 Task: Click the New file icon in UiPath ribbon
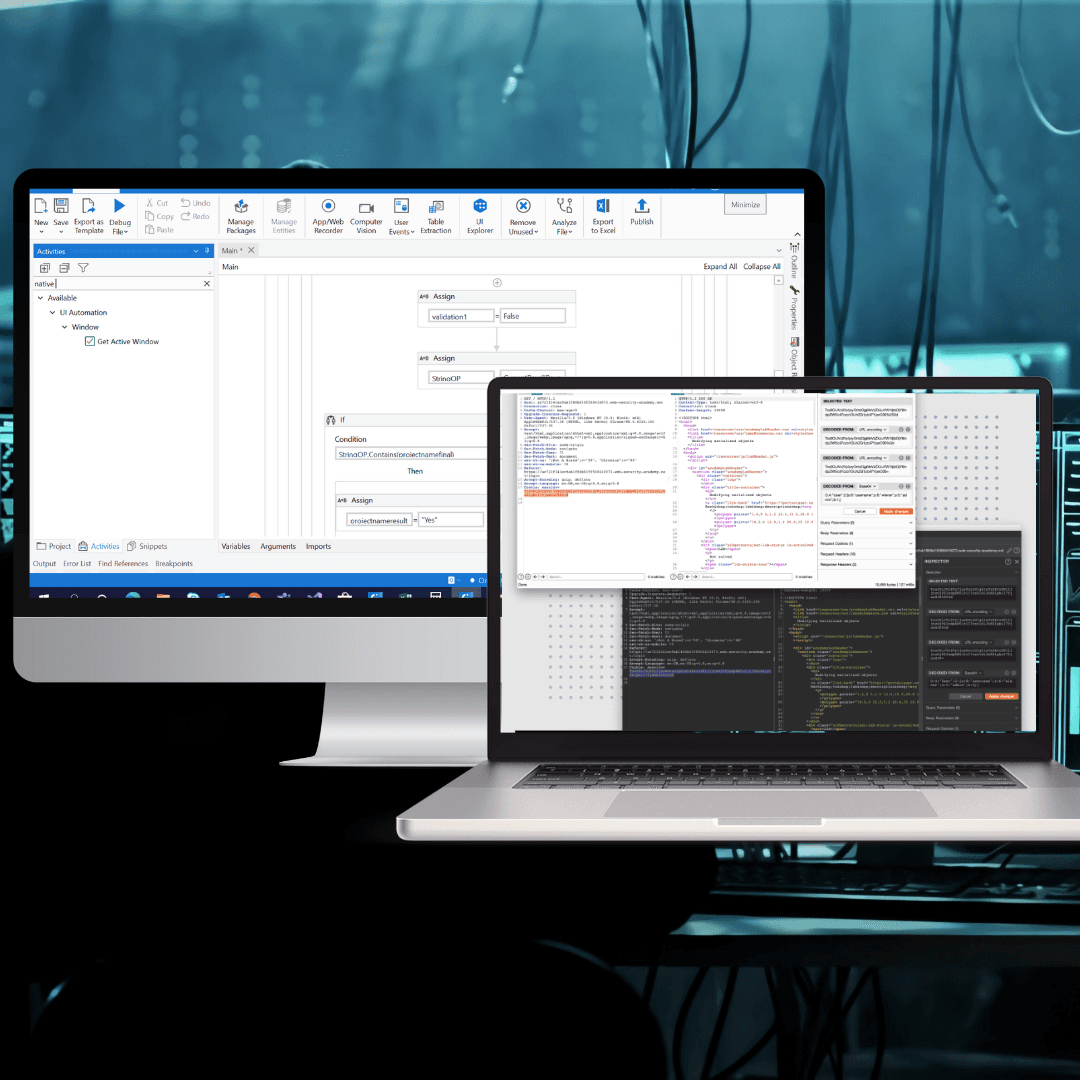pos(41,206)
